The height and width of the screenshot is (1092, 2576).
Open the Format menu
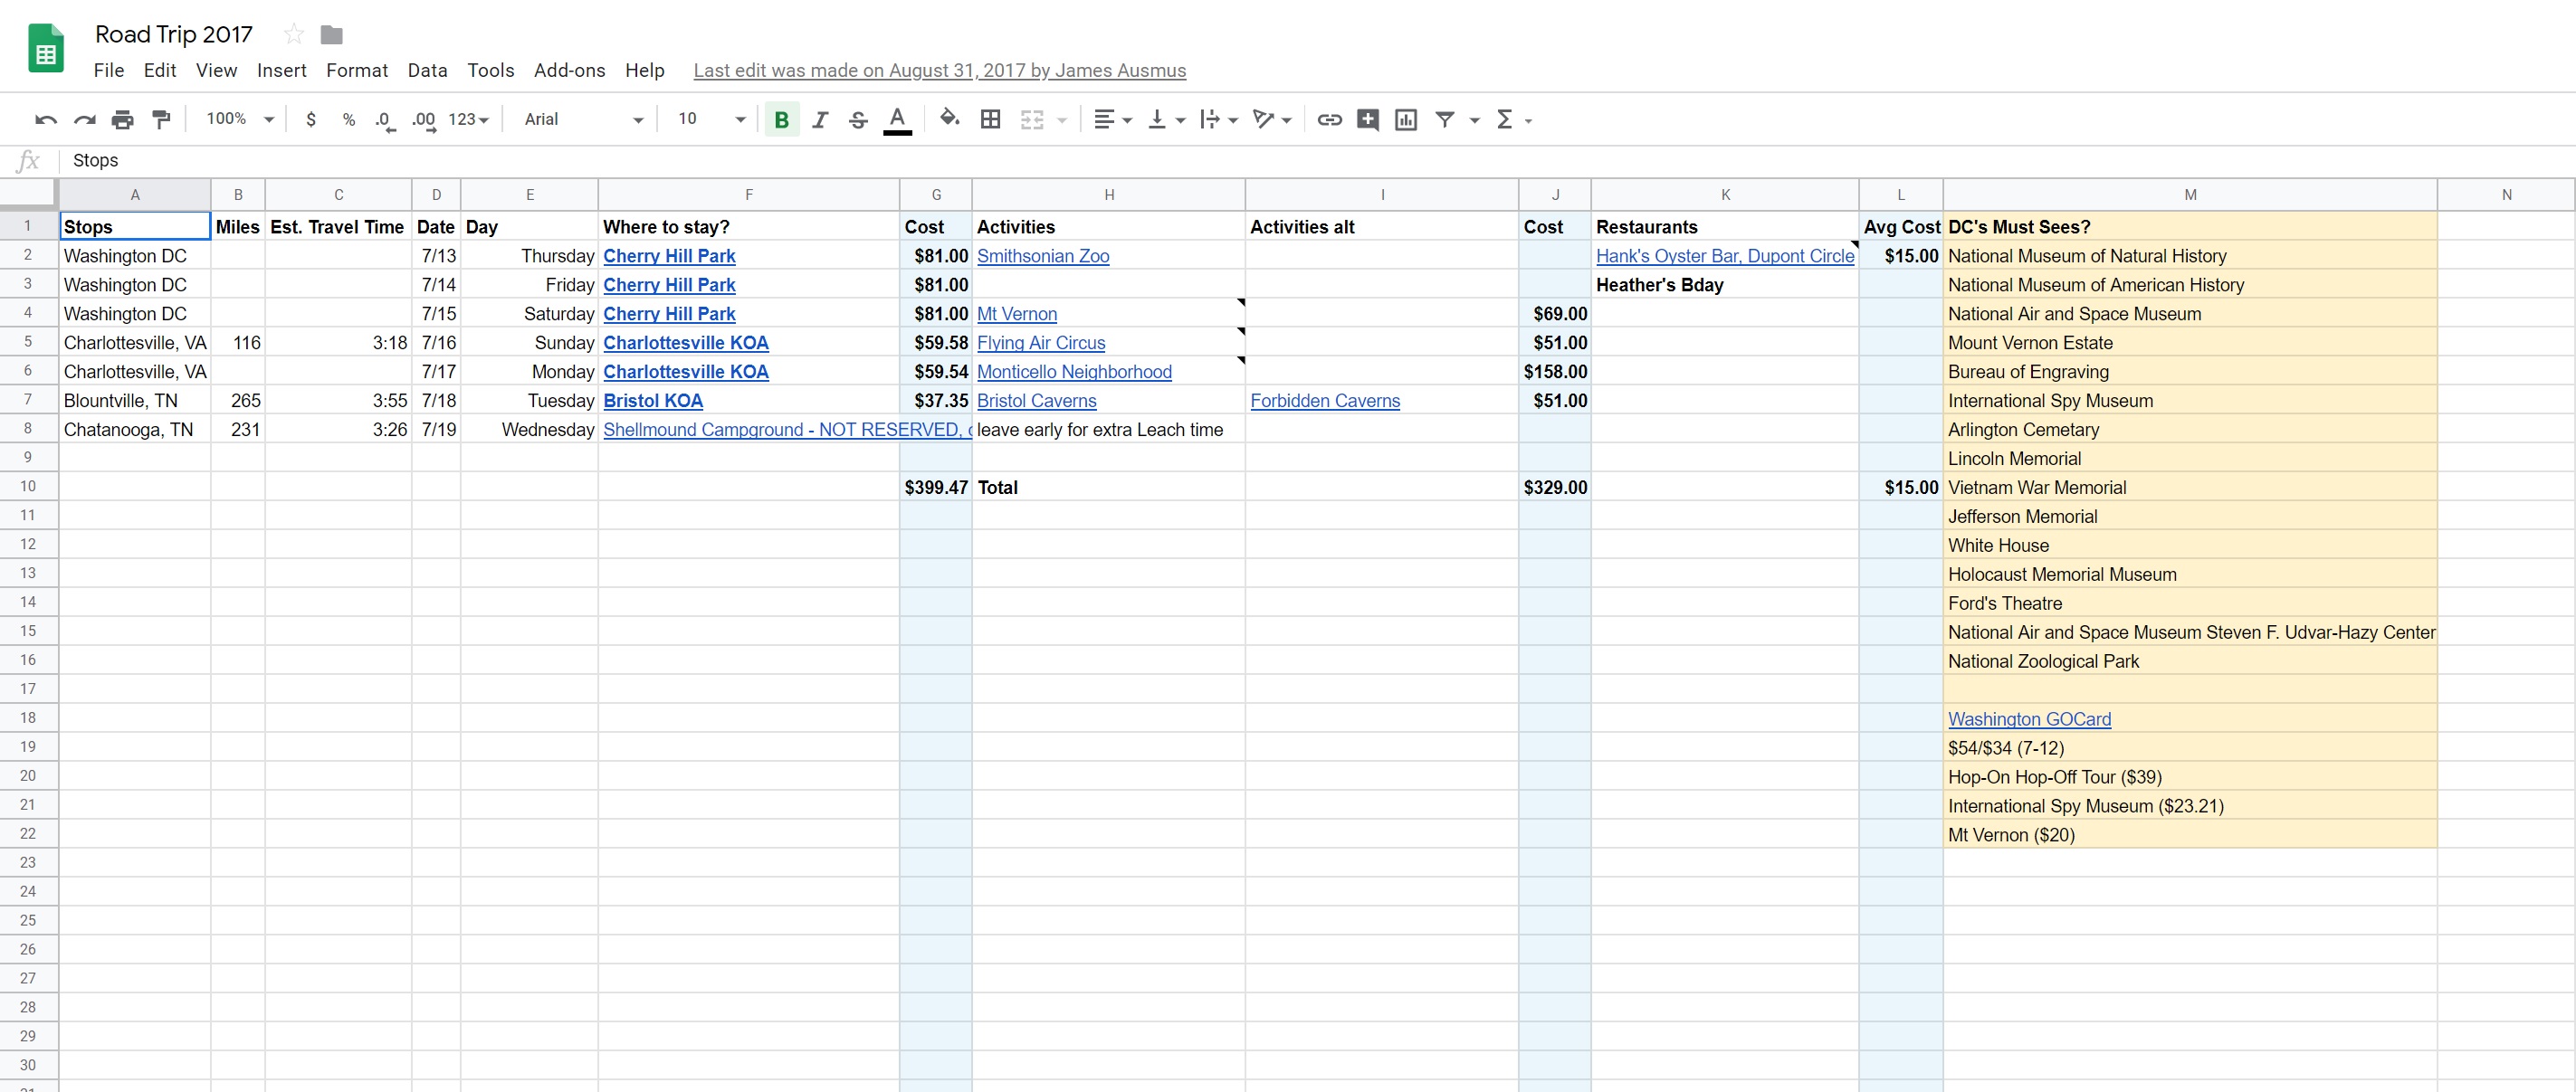click(356, 70)
